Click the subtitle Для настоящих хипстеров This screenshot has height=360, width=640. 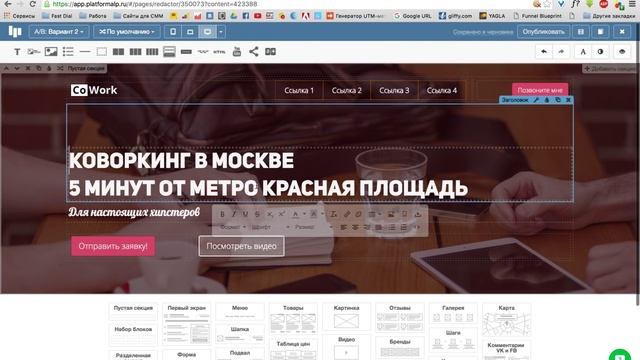(134, 212)
